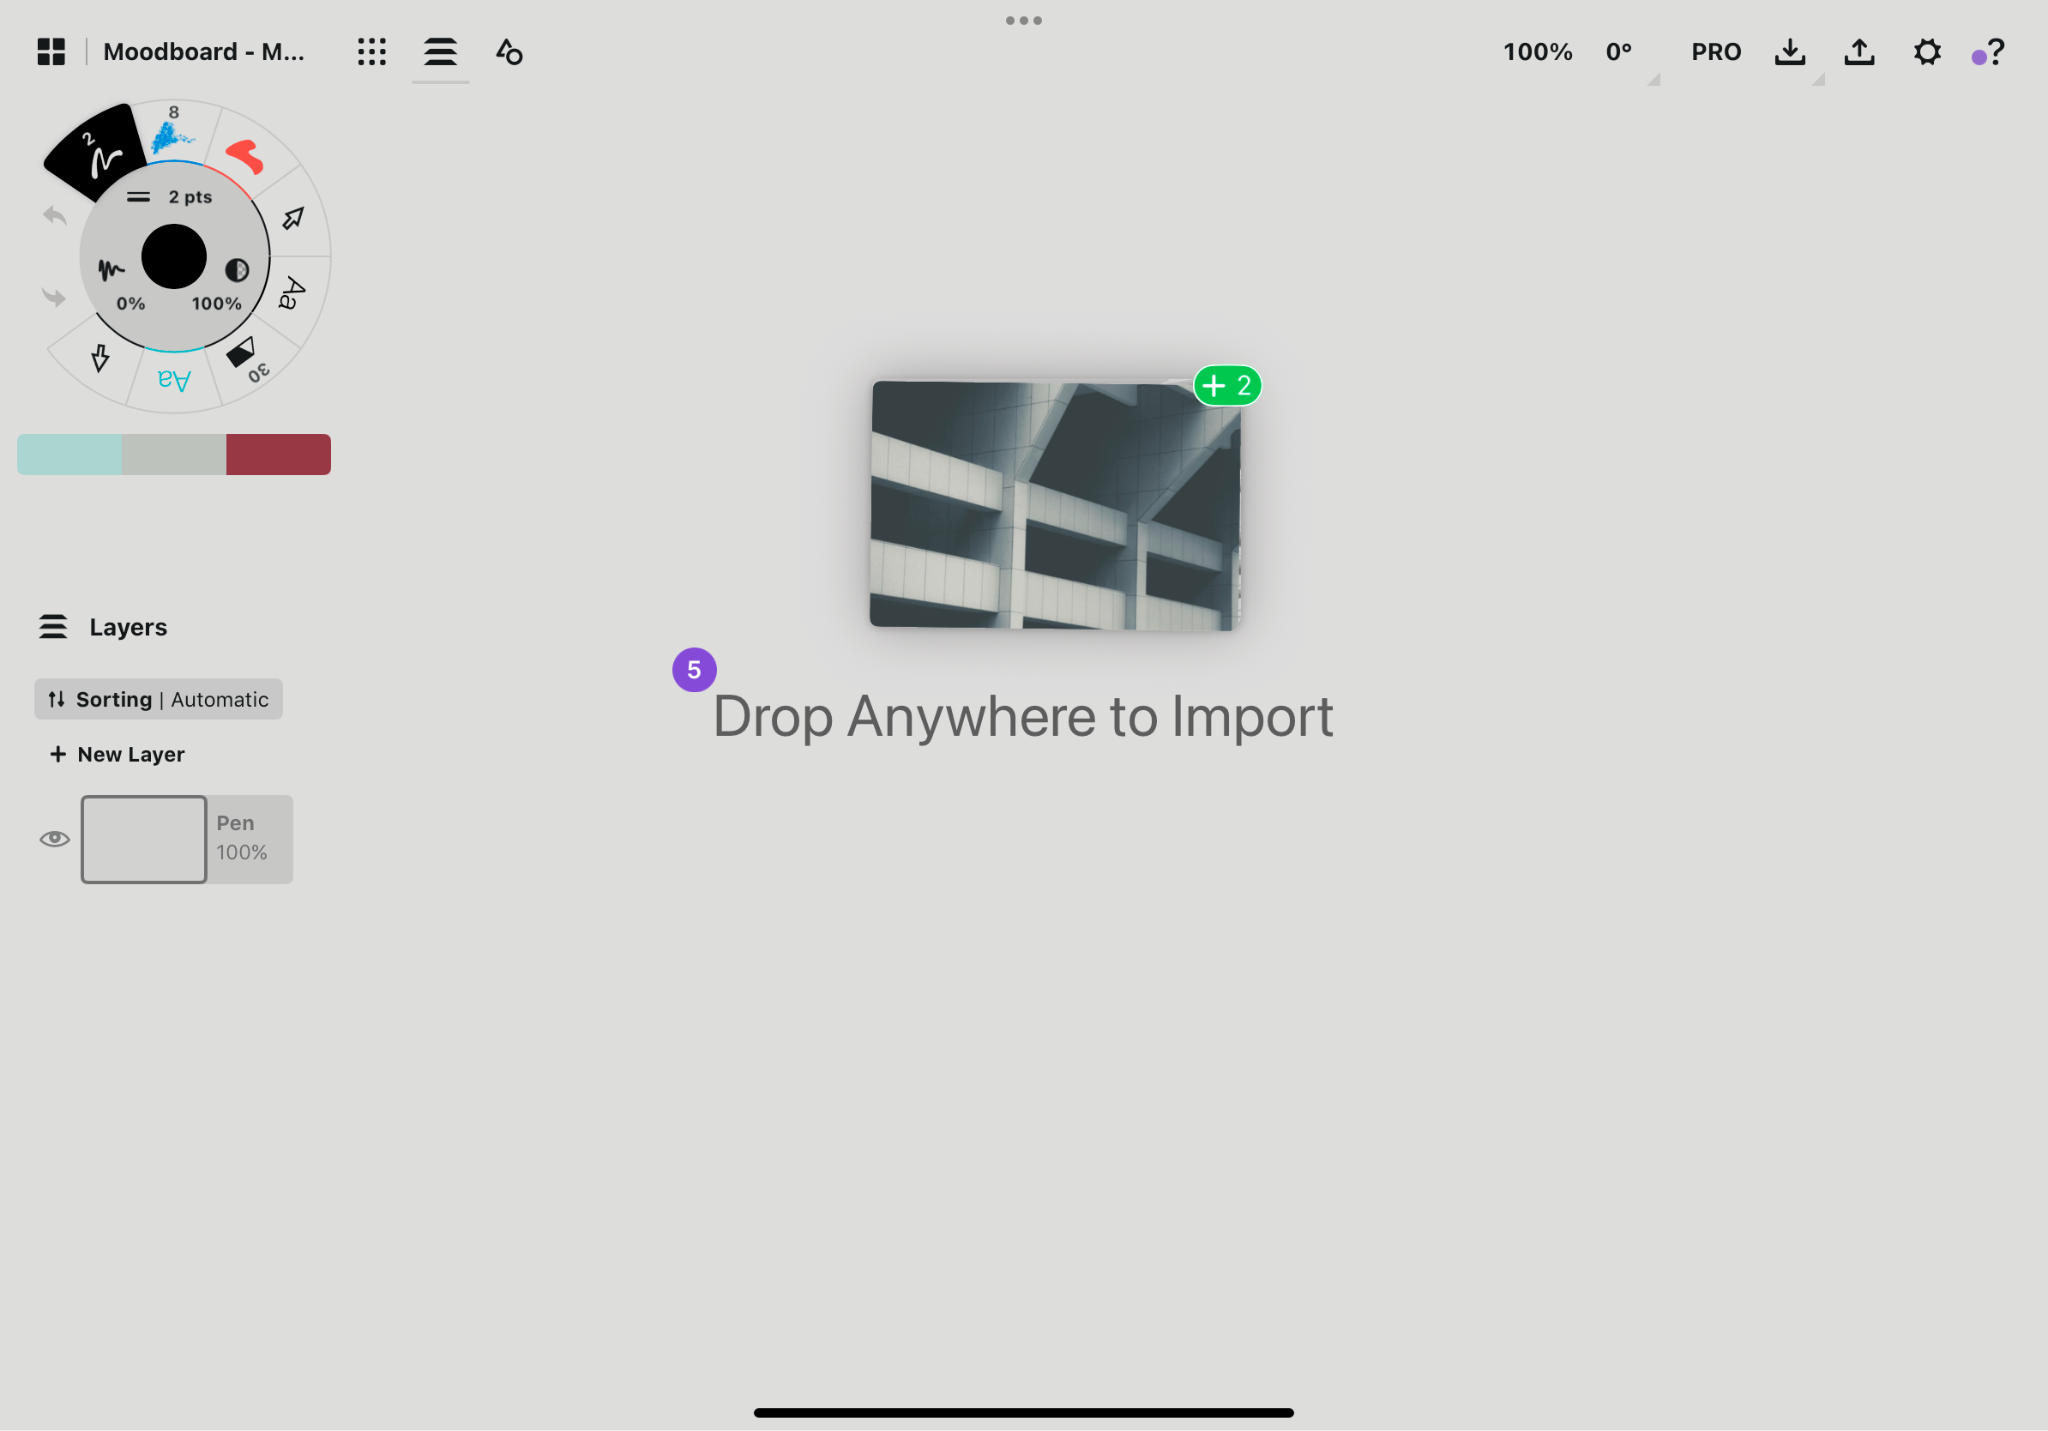Tap the Layers panel heading text
Screen dimensions: 2048x1431
click(128, 627)
